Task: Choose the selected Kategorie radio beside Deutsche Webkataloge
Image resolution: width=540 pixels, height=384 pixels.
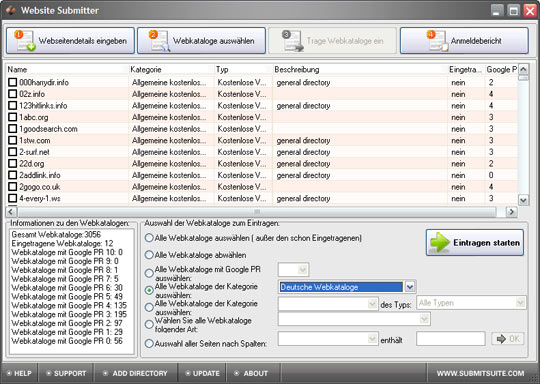Action: pyautogui.click(x=149, y=290)
